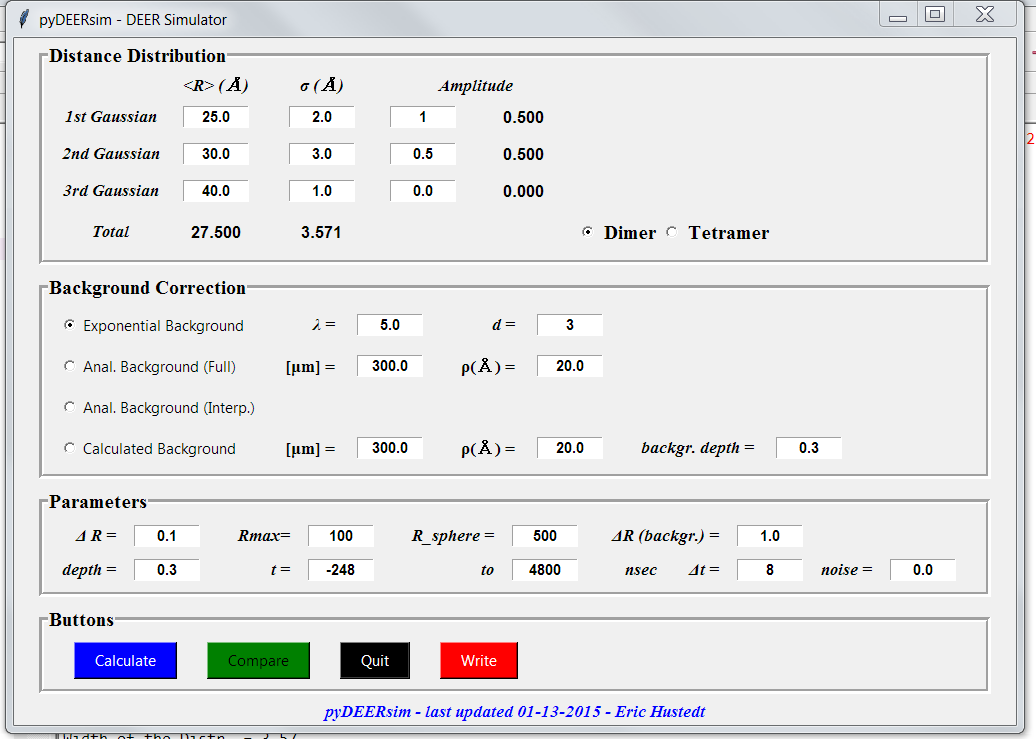1036x739 pixels.
Task: Click the pyDEERsim feather title bar icon
Action: pyautogui.click(x=24, y=19)
